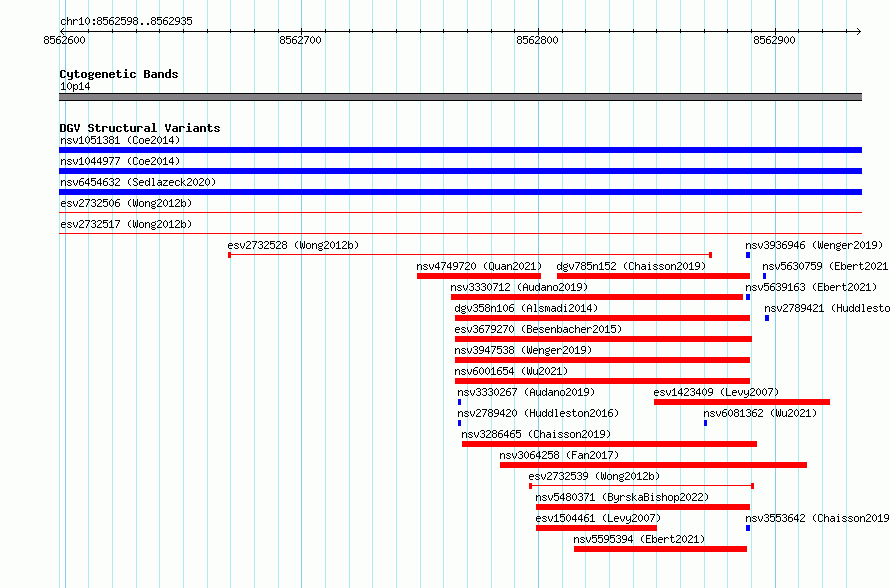This screenshot has width=890, height=588.
Task: Click the blue bar for nsv1044977
Action: tap(460, 171)
